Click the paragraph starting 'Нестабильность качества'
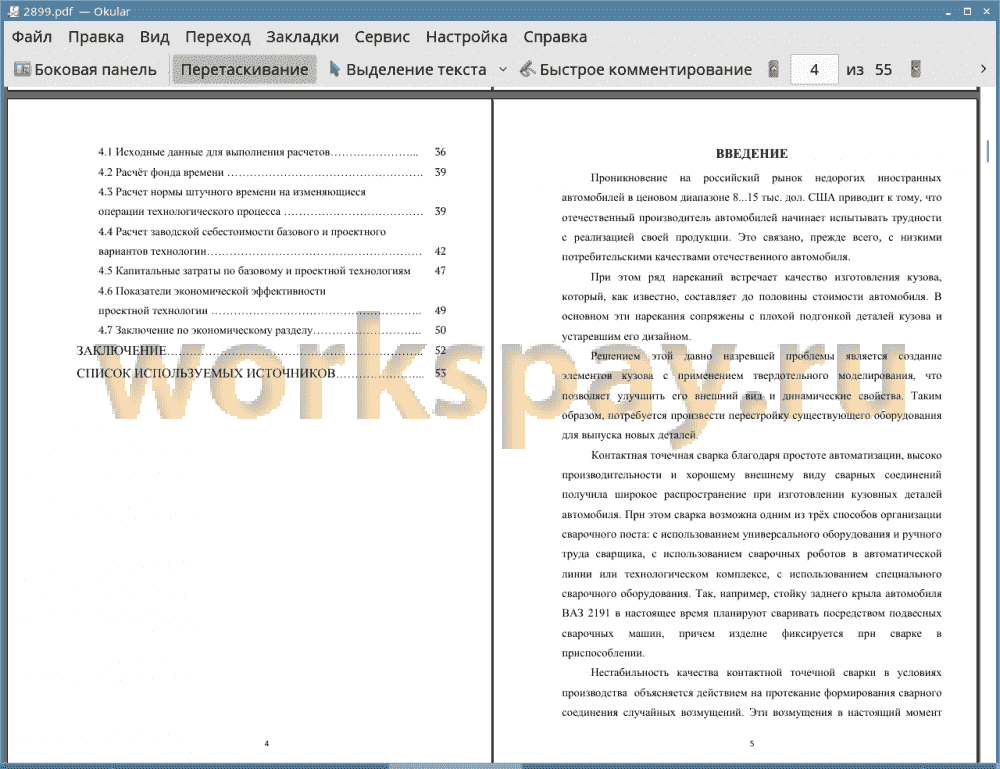1000x769 pixels. pos(751,692)
